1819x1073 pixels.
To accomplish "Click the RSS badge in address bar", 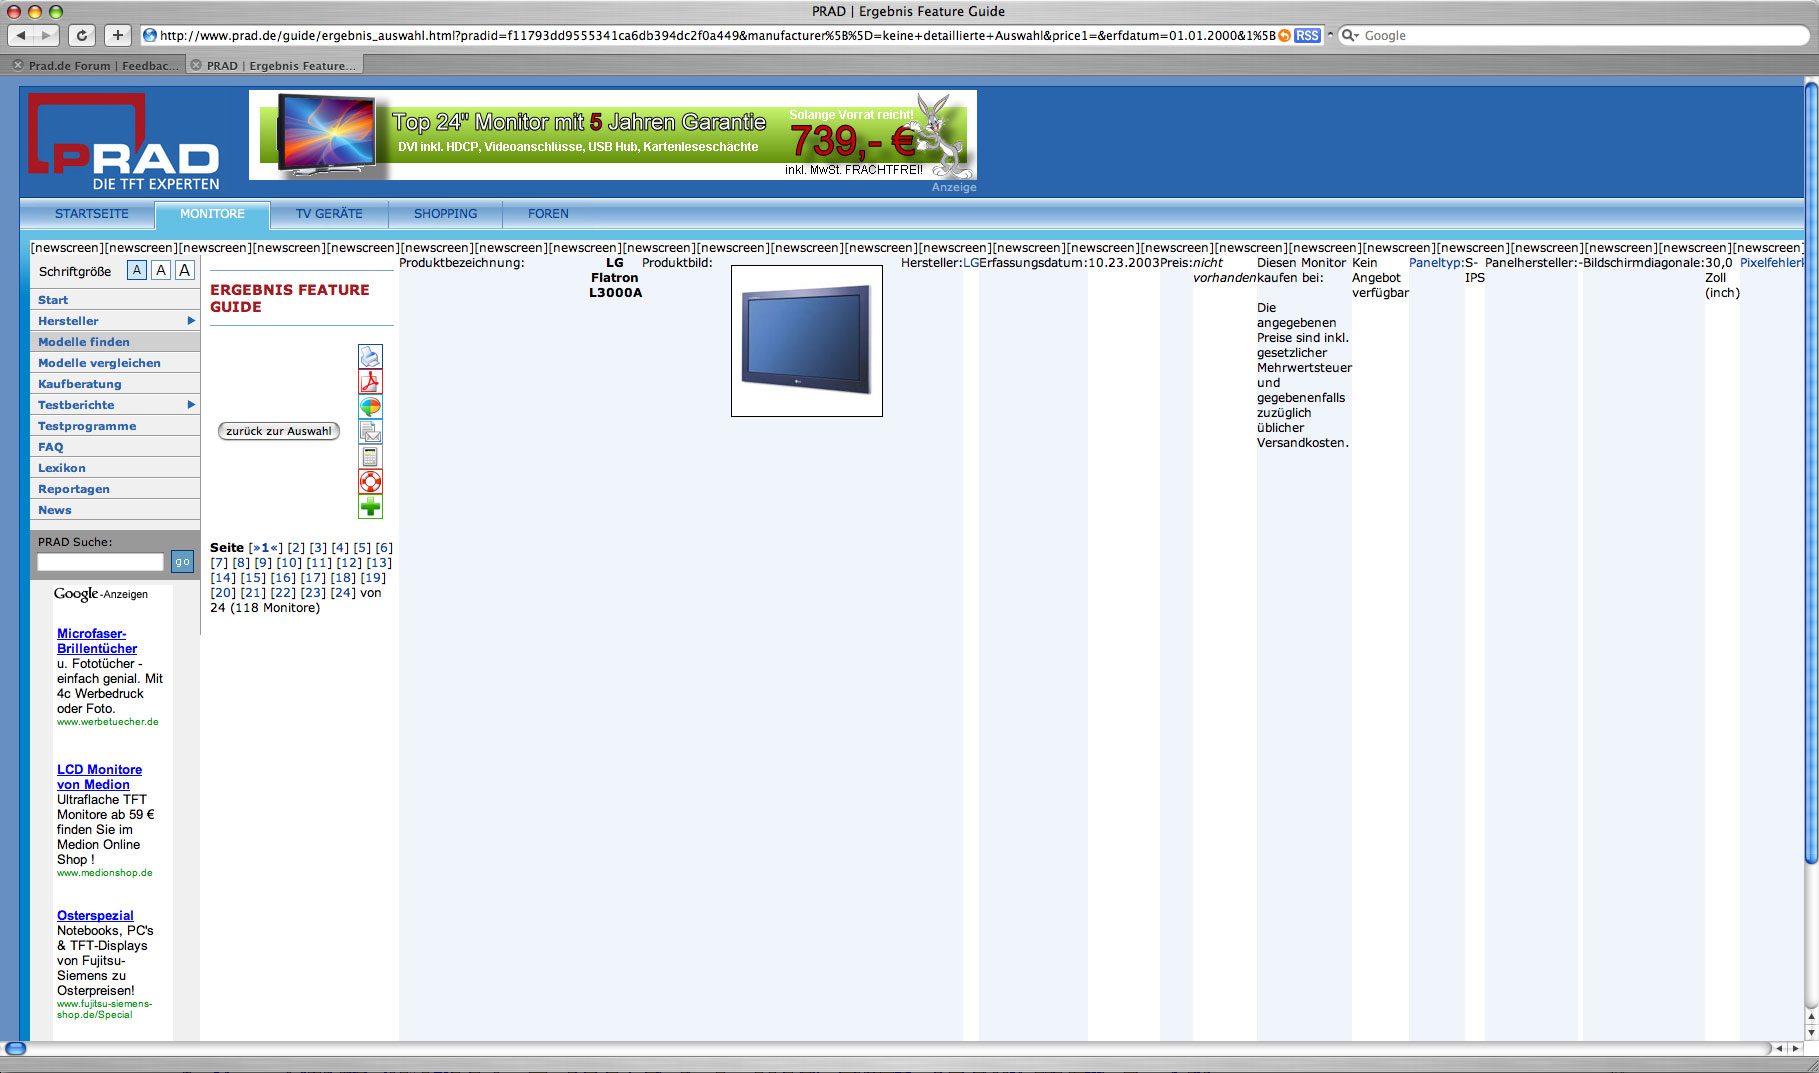I will click(1306, 36).
